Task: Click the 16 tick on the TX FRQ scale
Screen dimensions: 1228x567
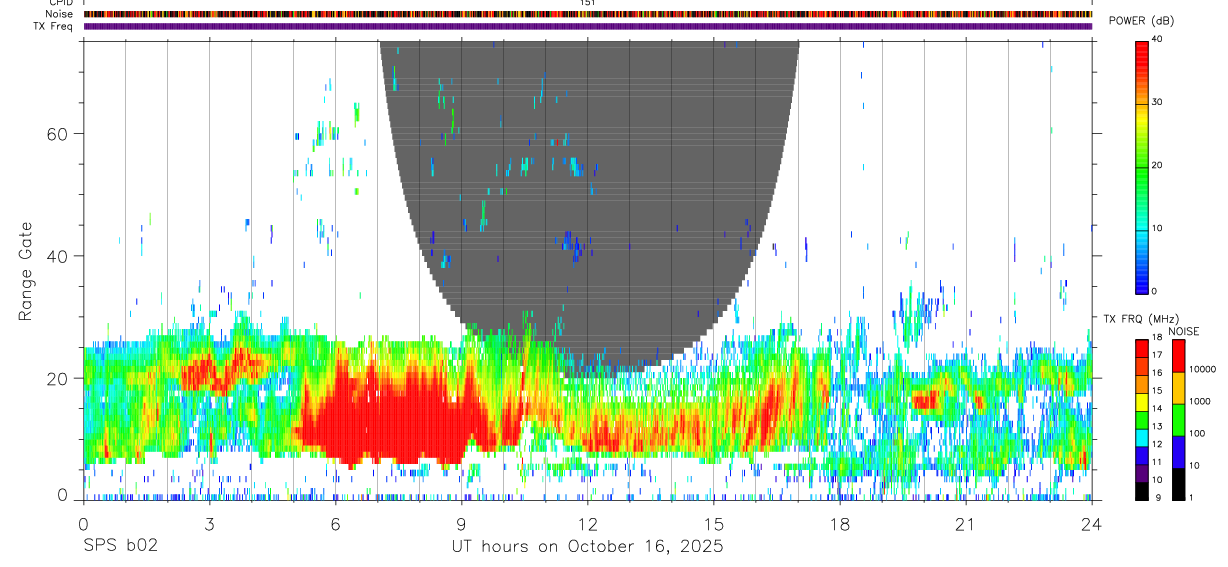Action: [x=1156, y=375]
